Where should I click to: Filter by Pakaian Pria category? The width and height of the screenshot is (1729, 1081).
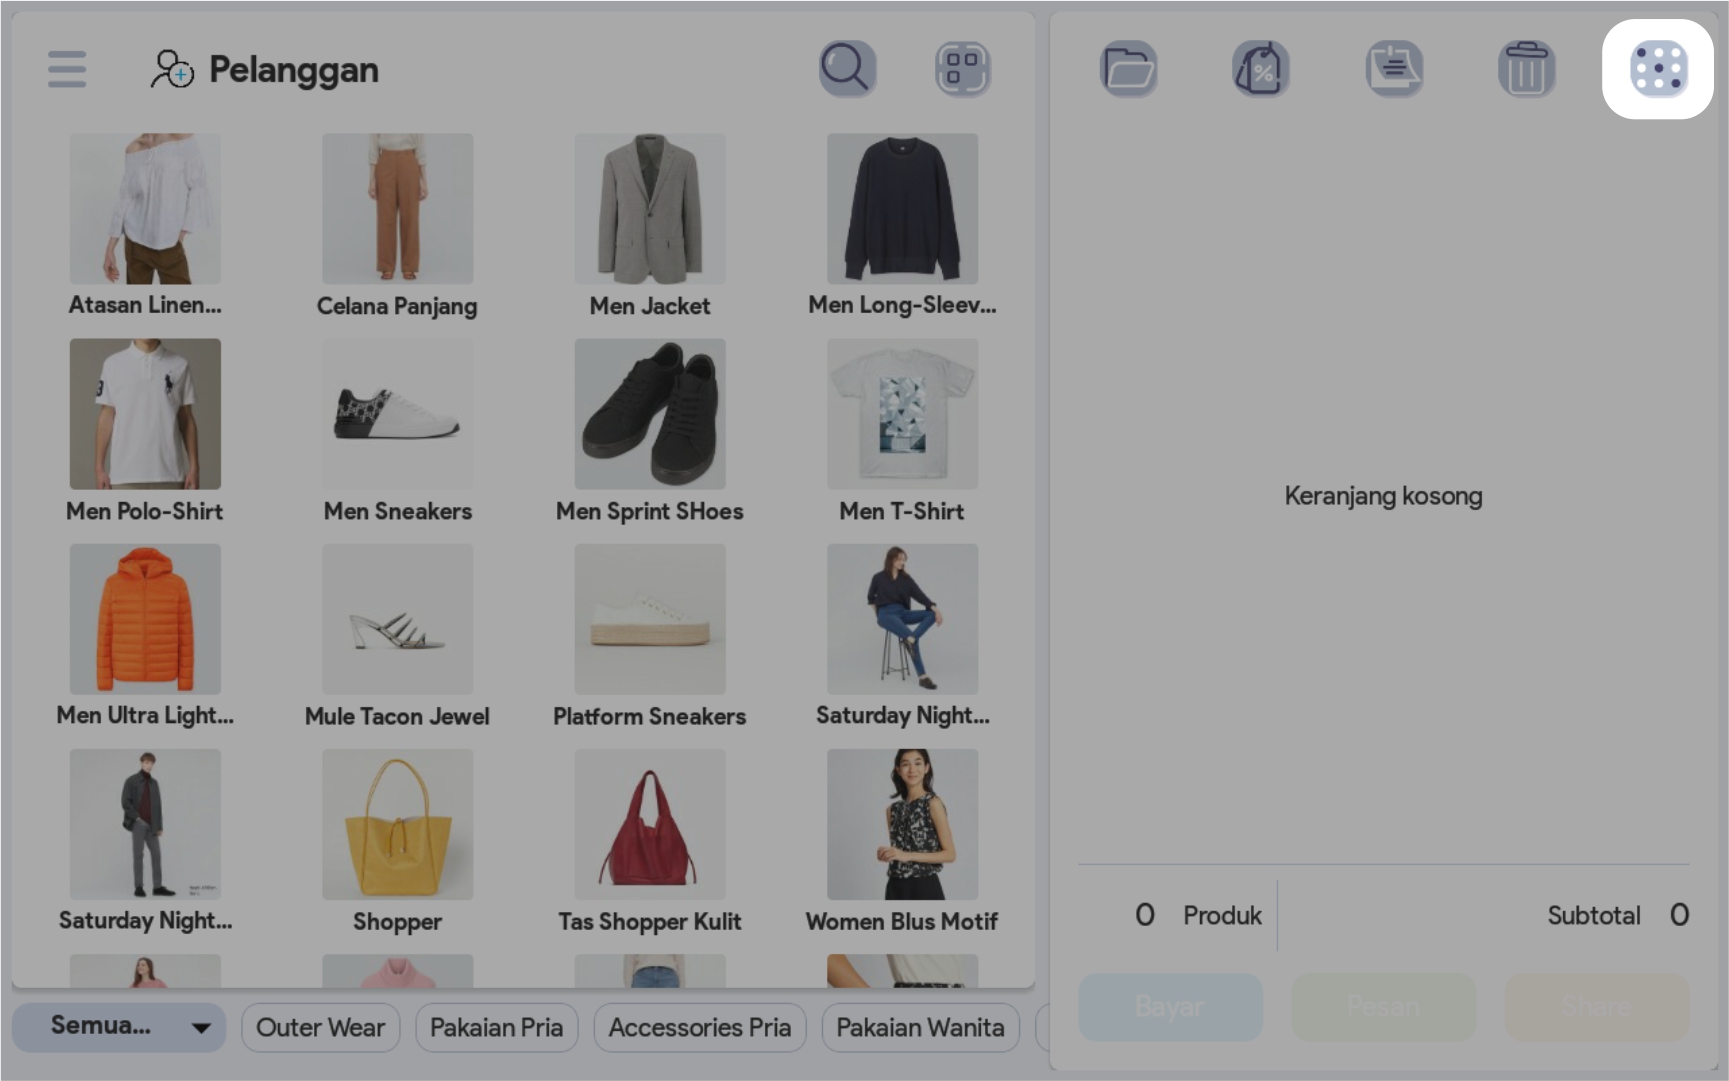[x=496, y=1027]
